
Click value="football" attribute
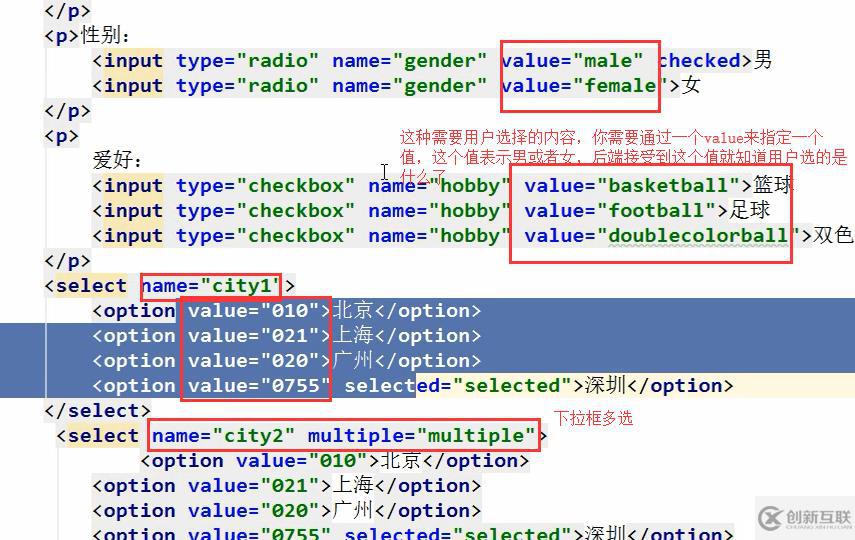619,211
